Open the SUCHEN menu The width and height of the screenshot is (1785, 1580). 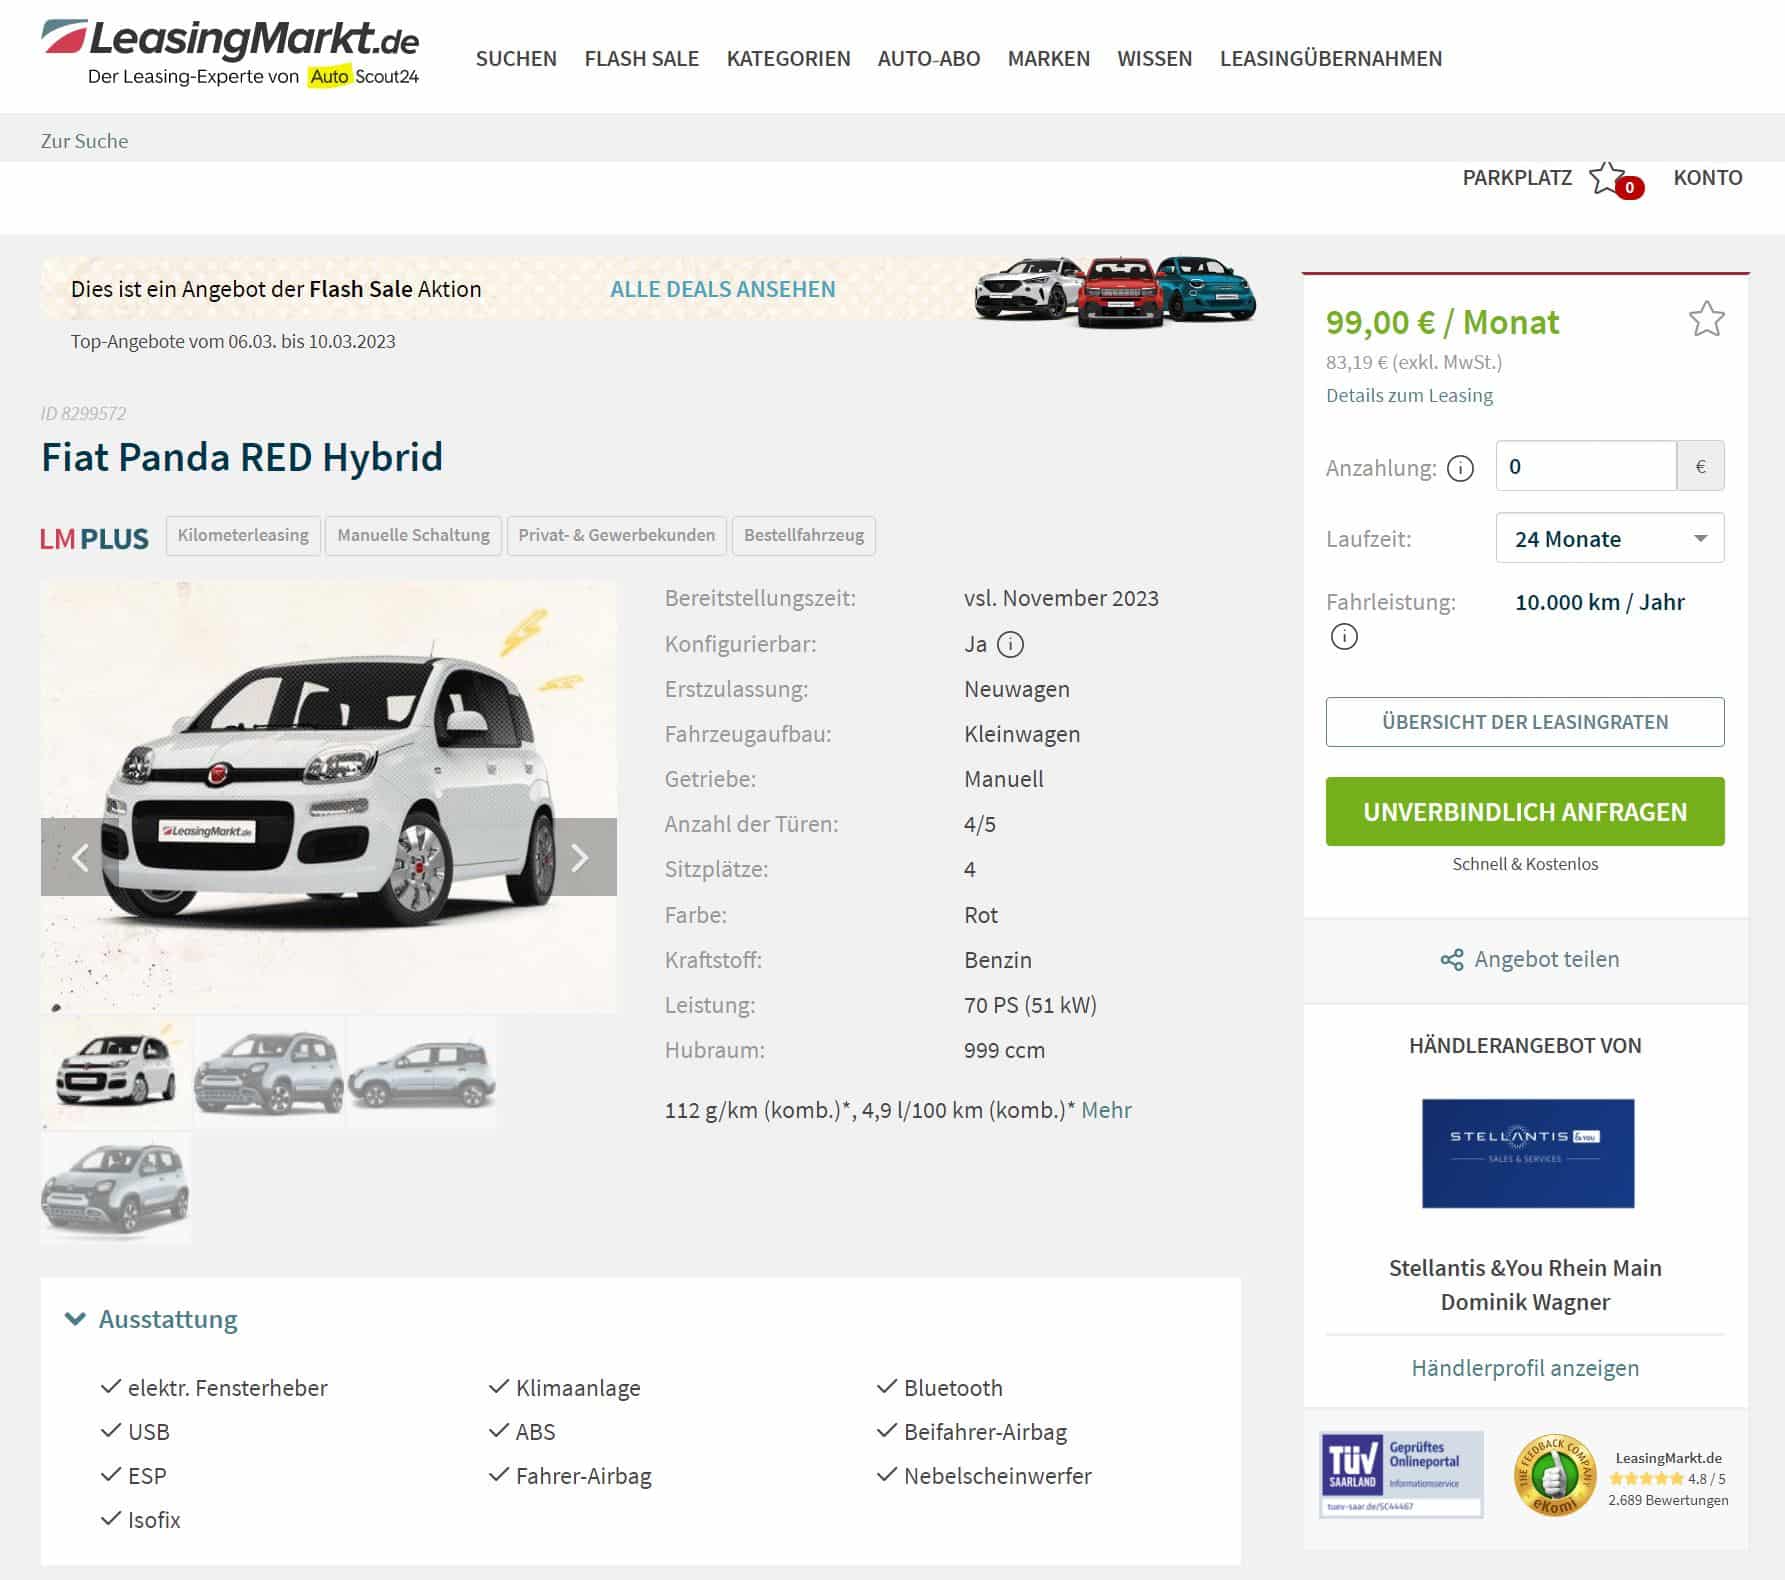click(516, 58)
